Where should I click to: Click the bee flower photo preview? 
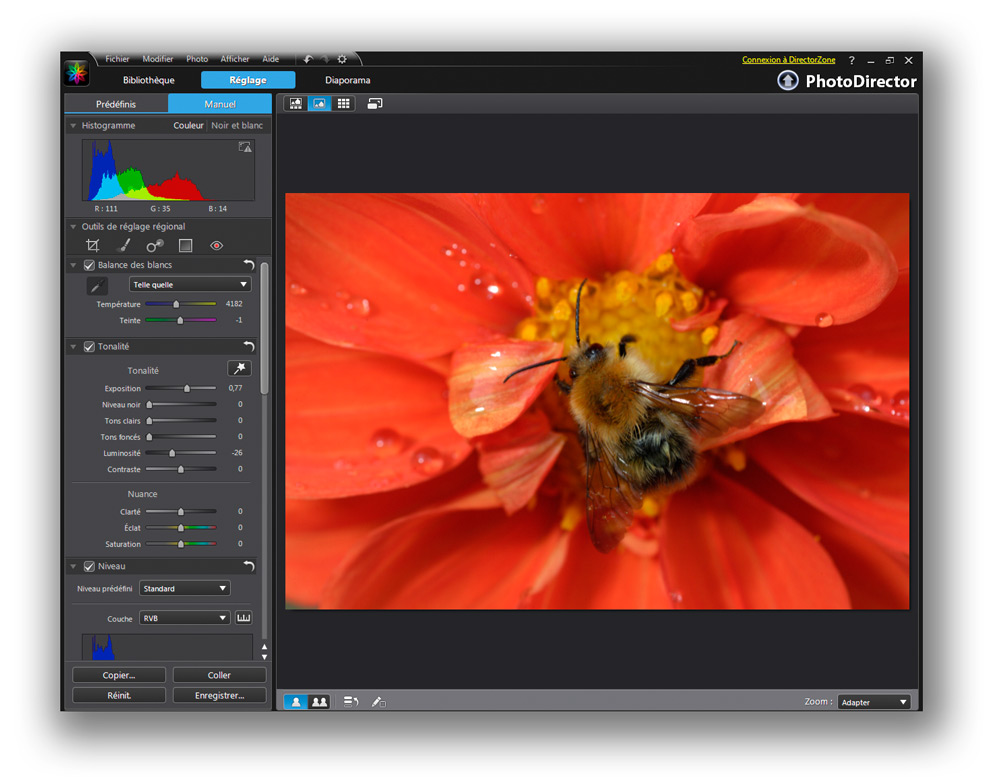point(597,401)
